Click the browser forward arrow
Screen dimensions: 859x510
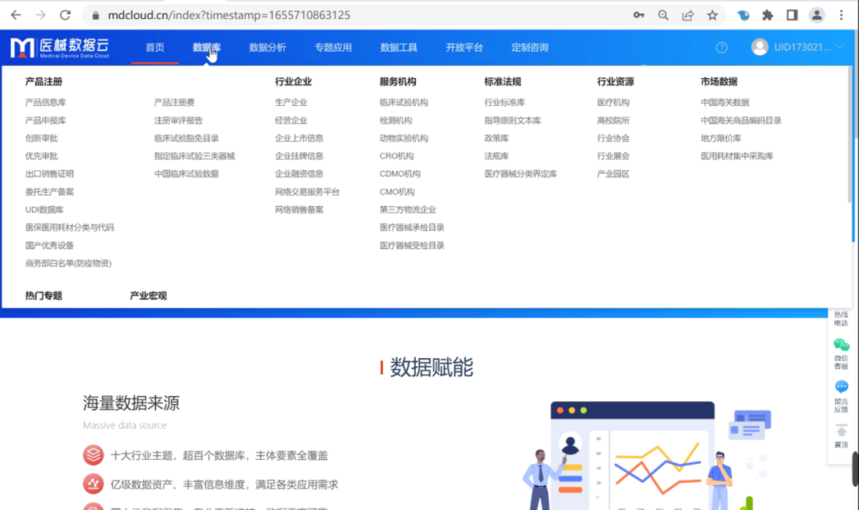pyautogui.click(x=41, y=15)
